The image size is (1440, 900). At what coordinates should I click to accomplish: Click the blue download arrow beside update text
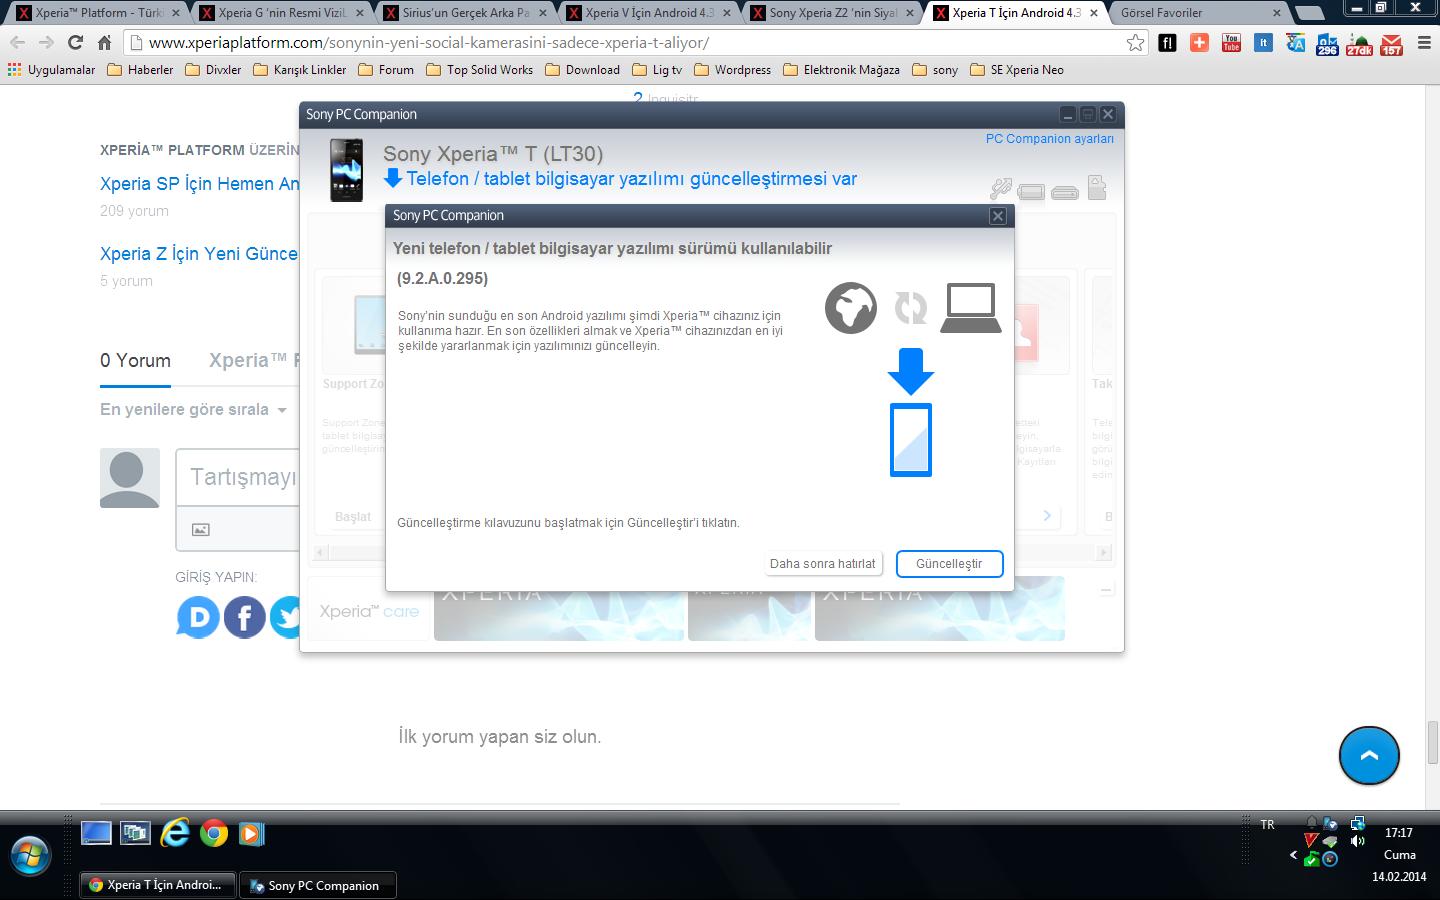pyautogui.click(x=393, y=179)
